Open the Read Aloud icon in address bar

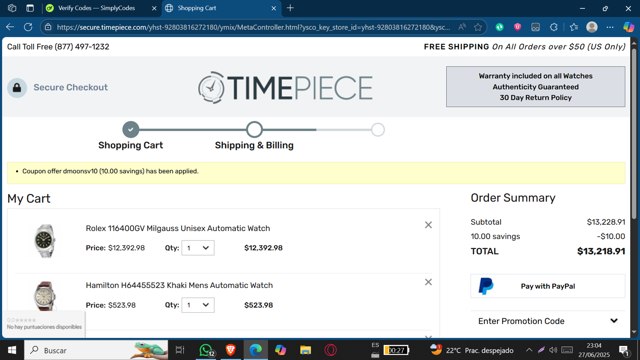tap(462, 27)
